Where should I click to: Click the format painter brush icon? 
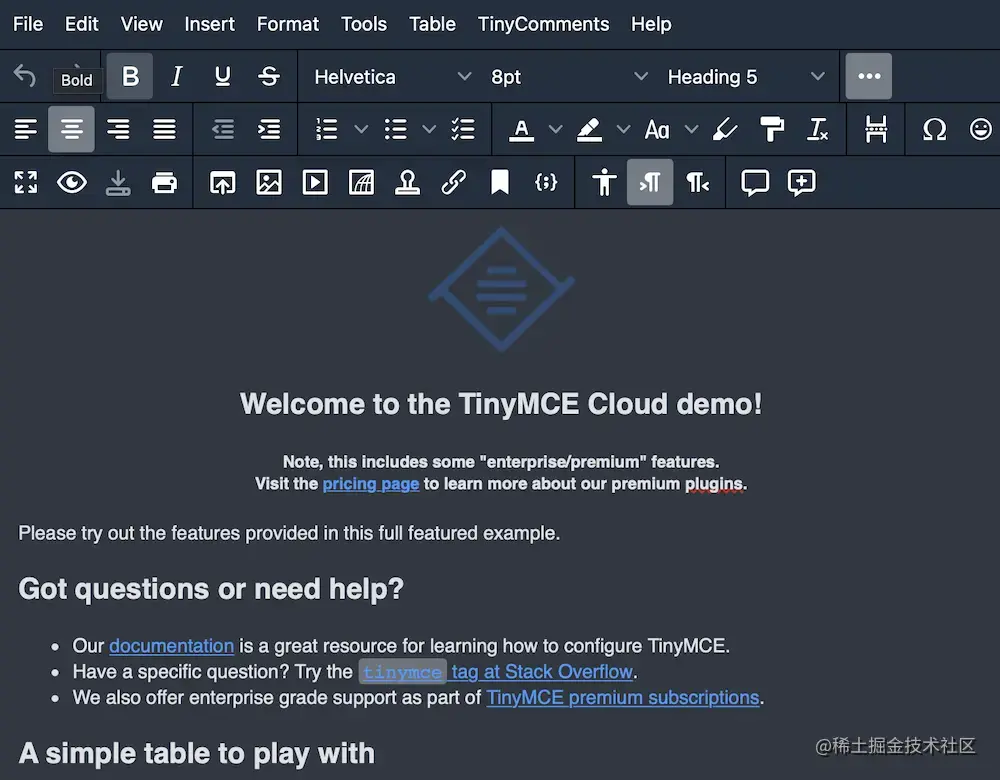point(725,129)
